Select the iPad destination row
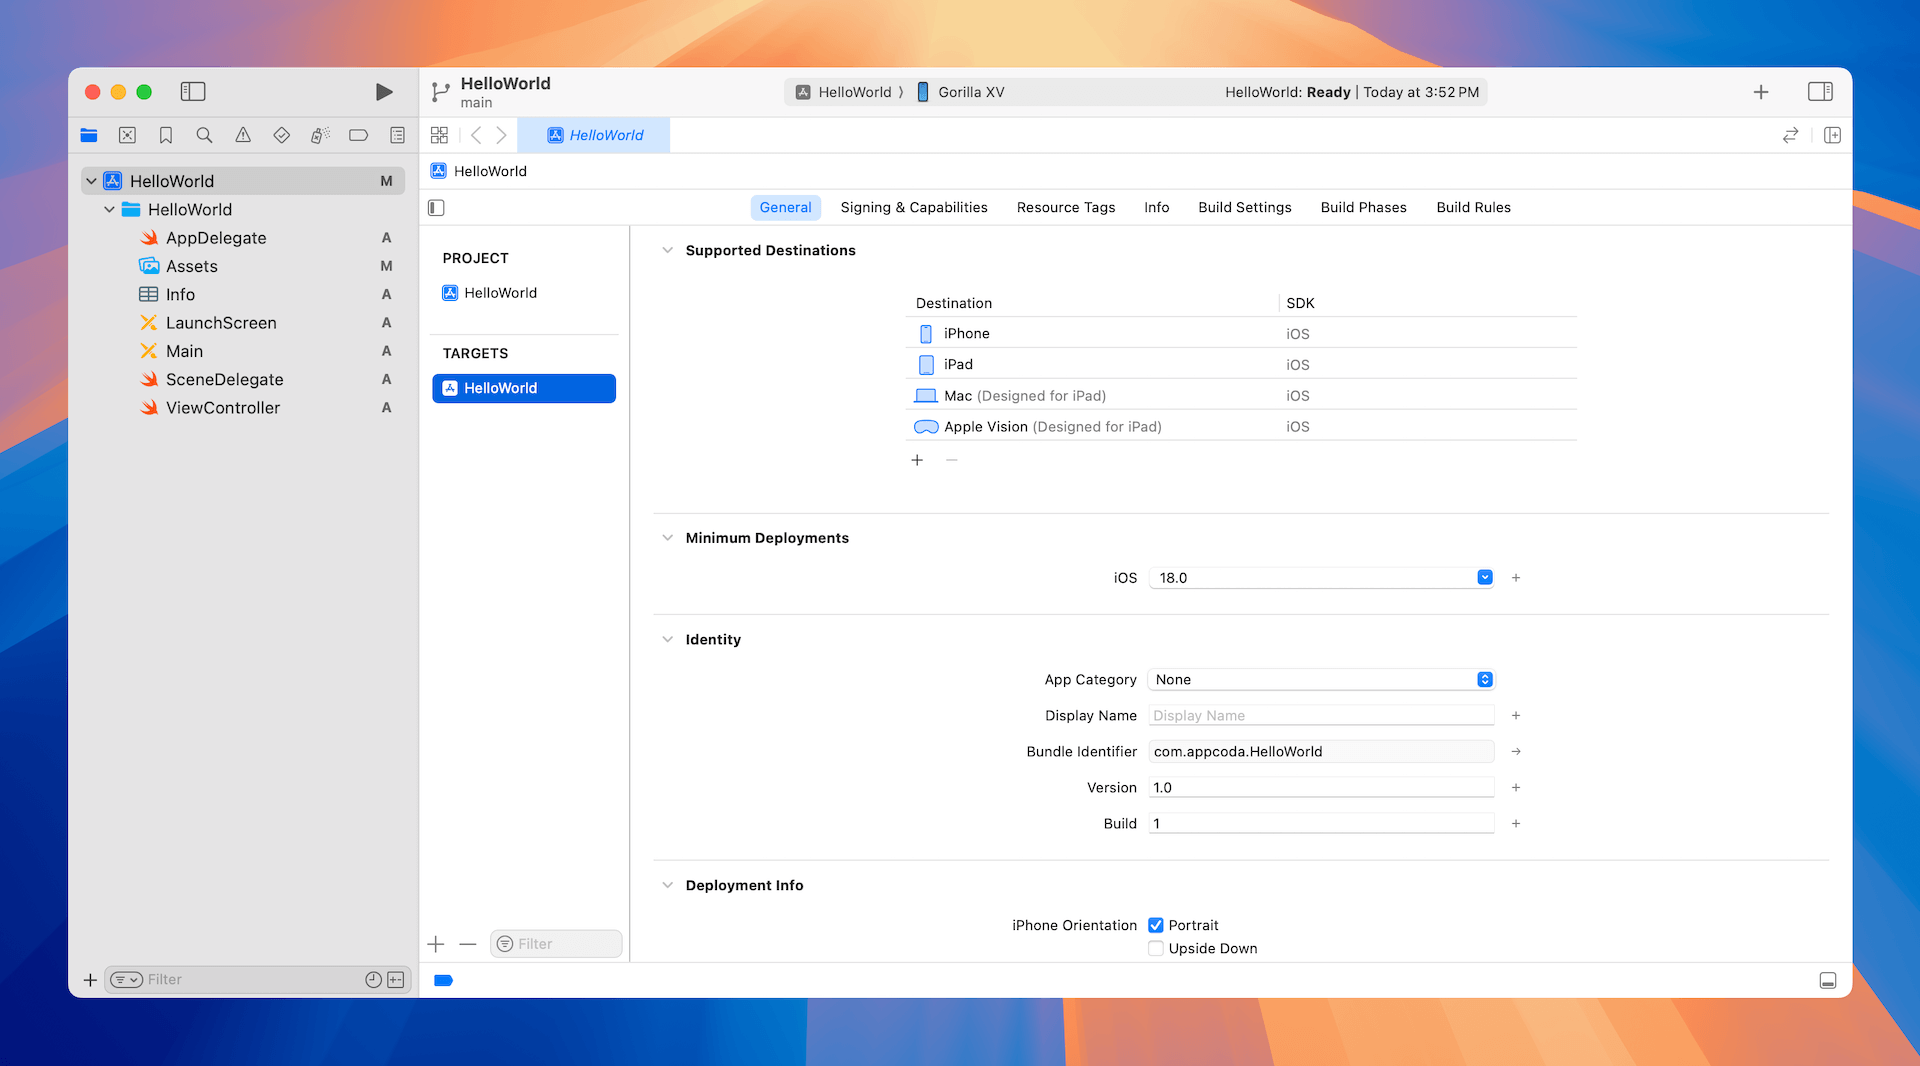 [x=1241, y=365]
